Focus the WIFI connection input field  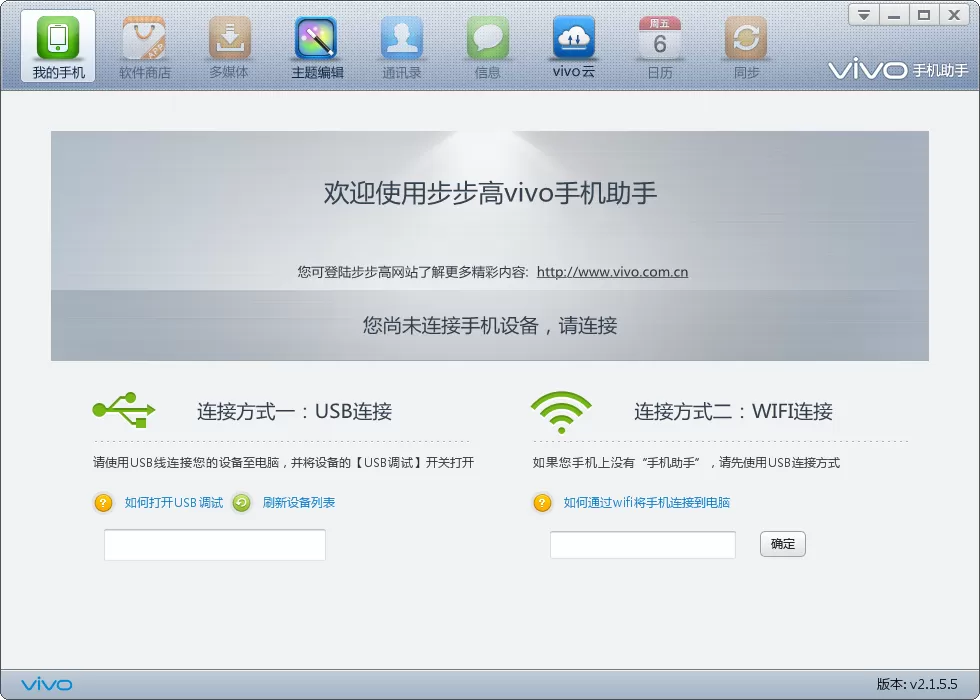[642, 545]
